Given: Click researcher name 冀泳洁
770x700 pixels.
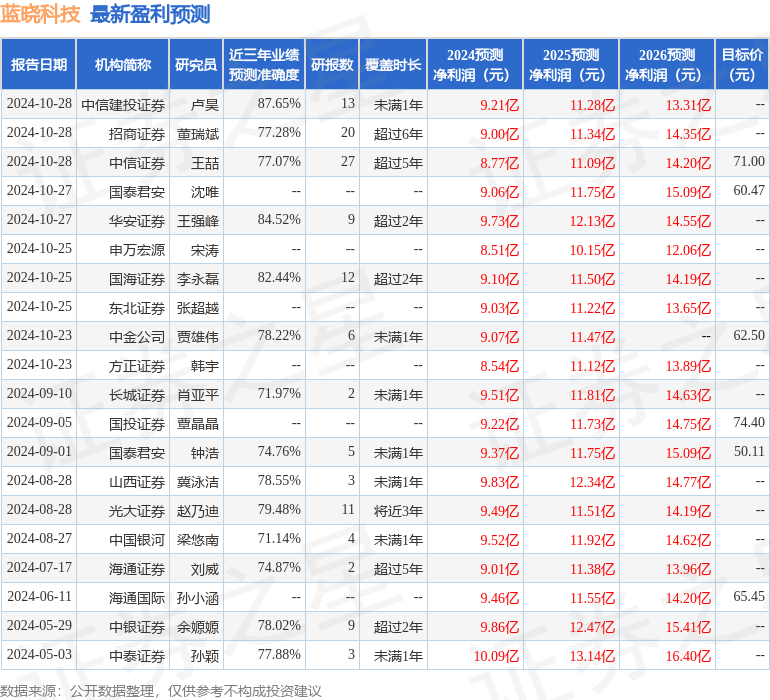Looking at the screenshot, I should [x=198, y=481].
